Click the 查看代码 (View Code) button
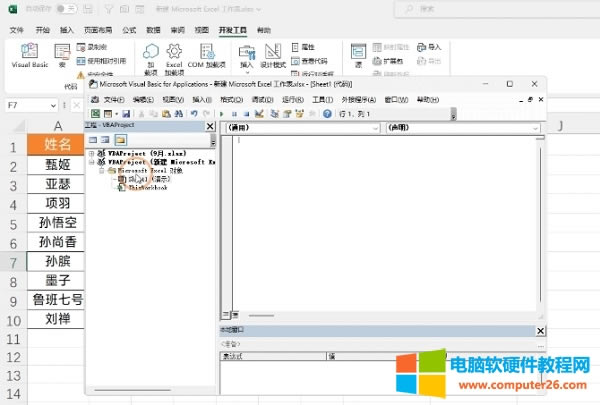This screenshot has width=600, height=405. pyautogui.click(x=315, y=60)
